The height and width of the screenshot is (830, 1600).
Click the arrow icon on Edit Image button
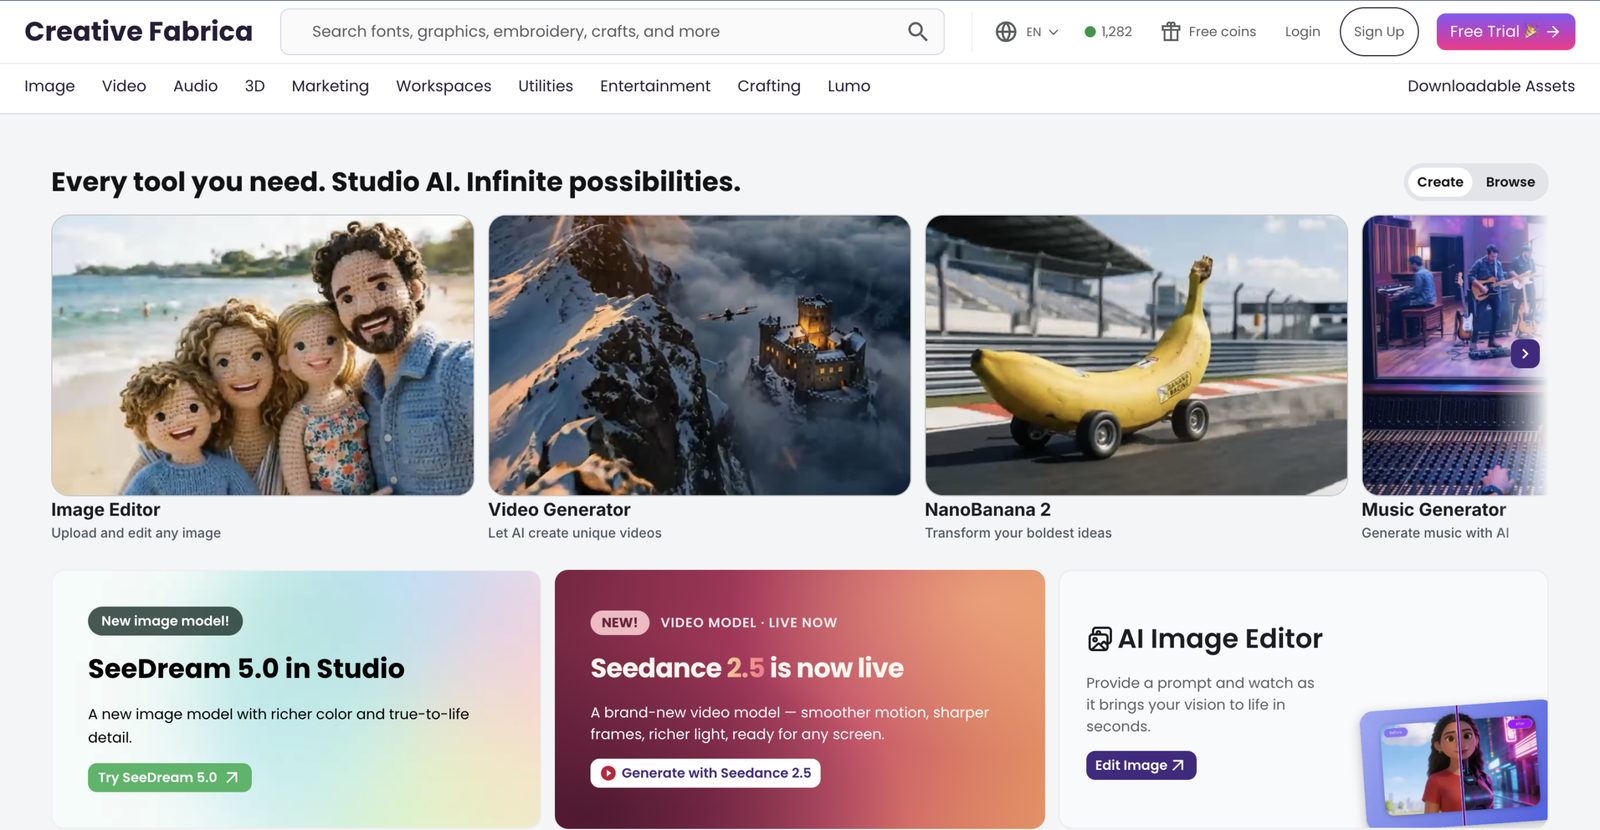(x=1178, y=766)
